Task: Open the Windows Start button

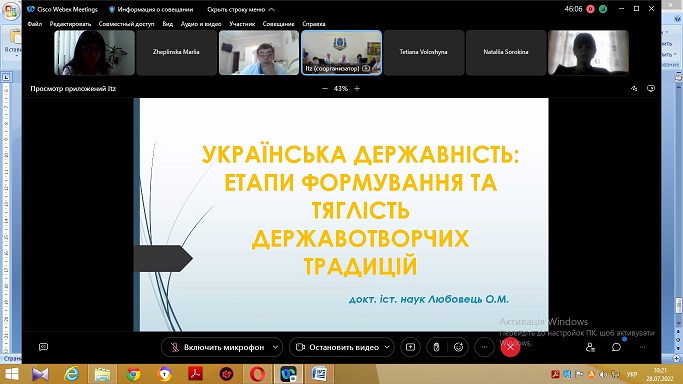Action: tap(12, 374)
